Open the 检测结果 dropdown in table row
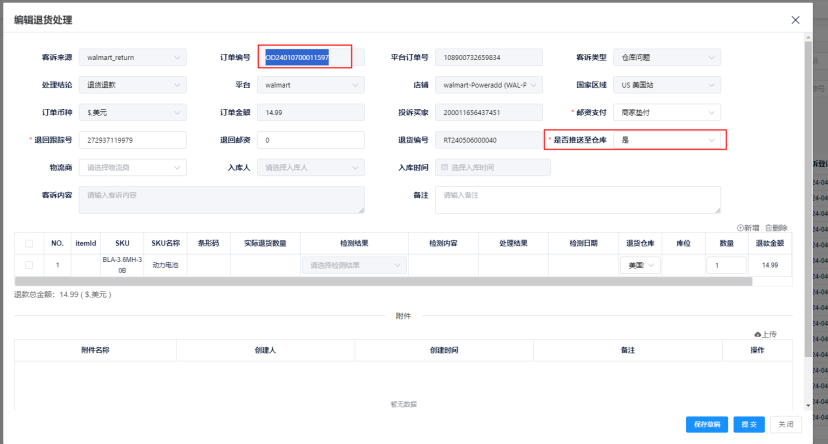Viewport: 828px width, 444px height. pos(354,265)
